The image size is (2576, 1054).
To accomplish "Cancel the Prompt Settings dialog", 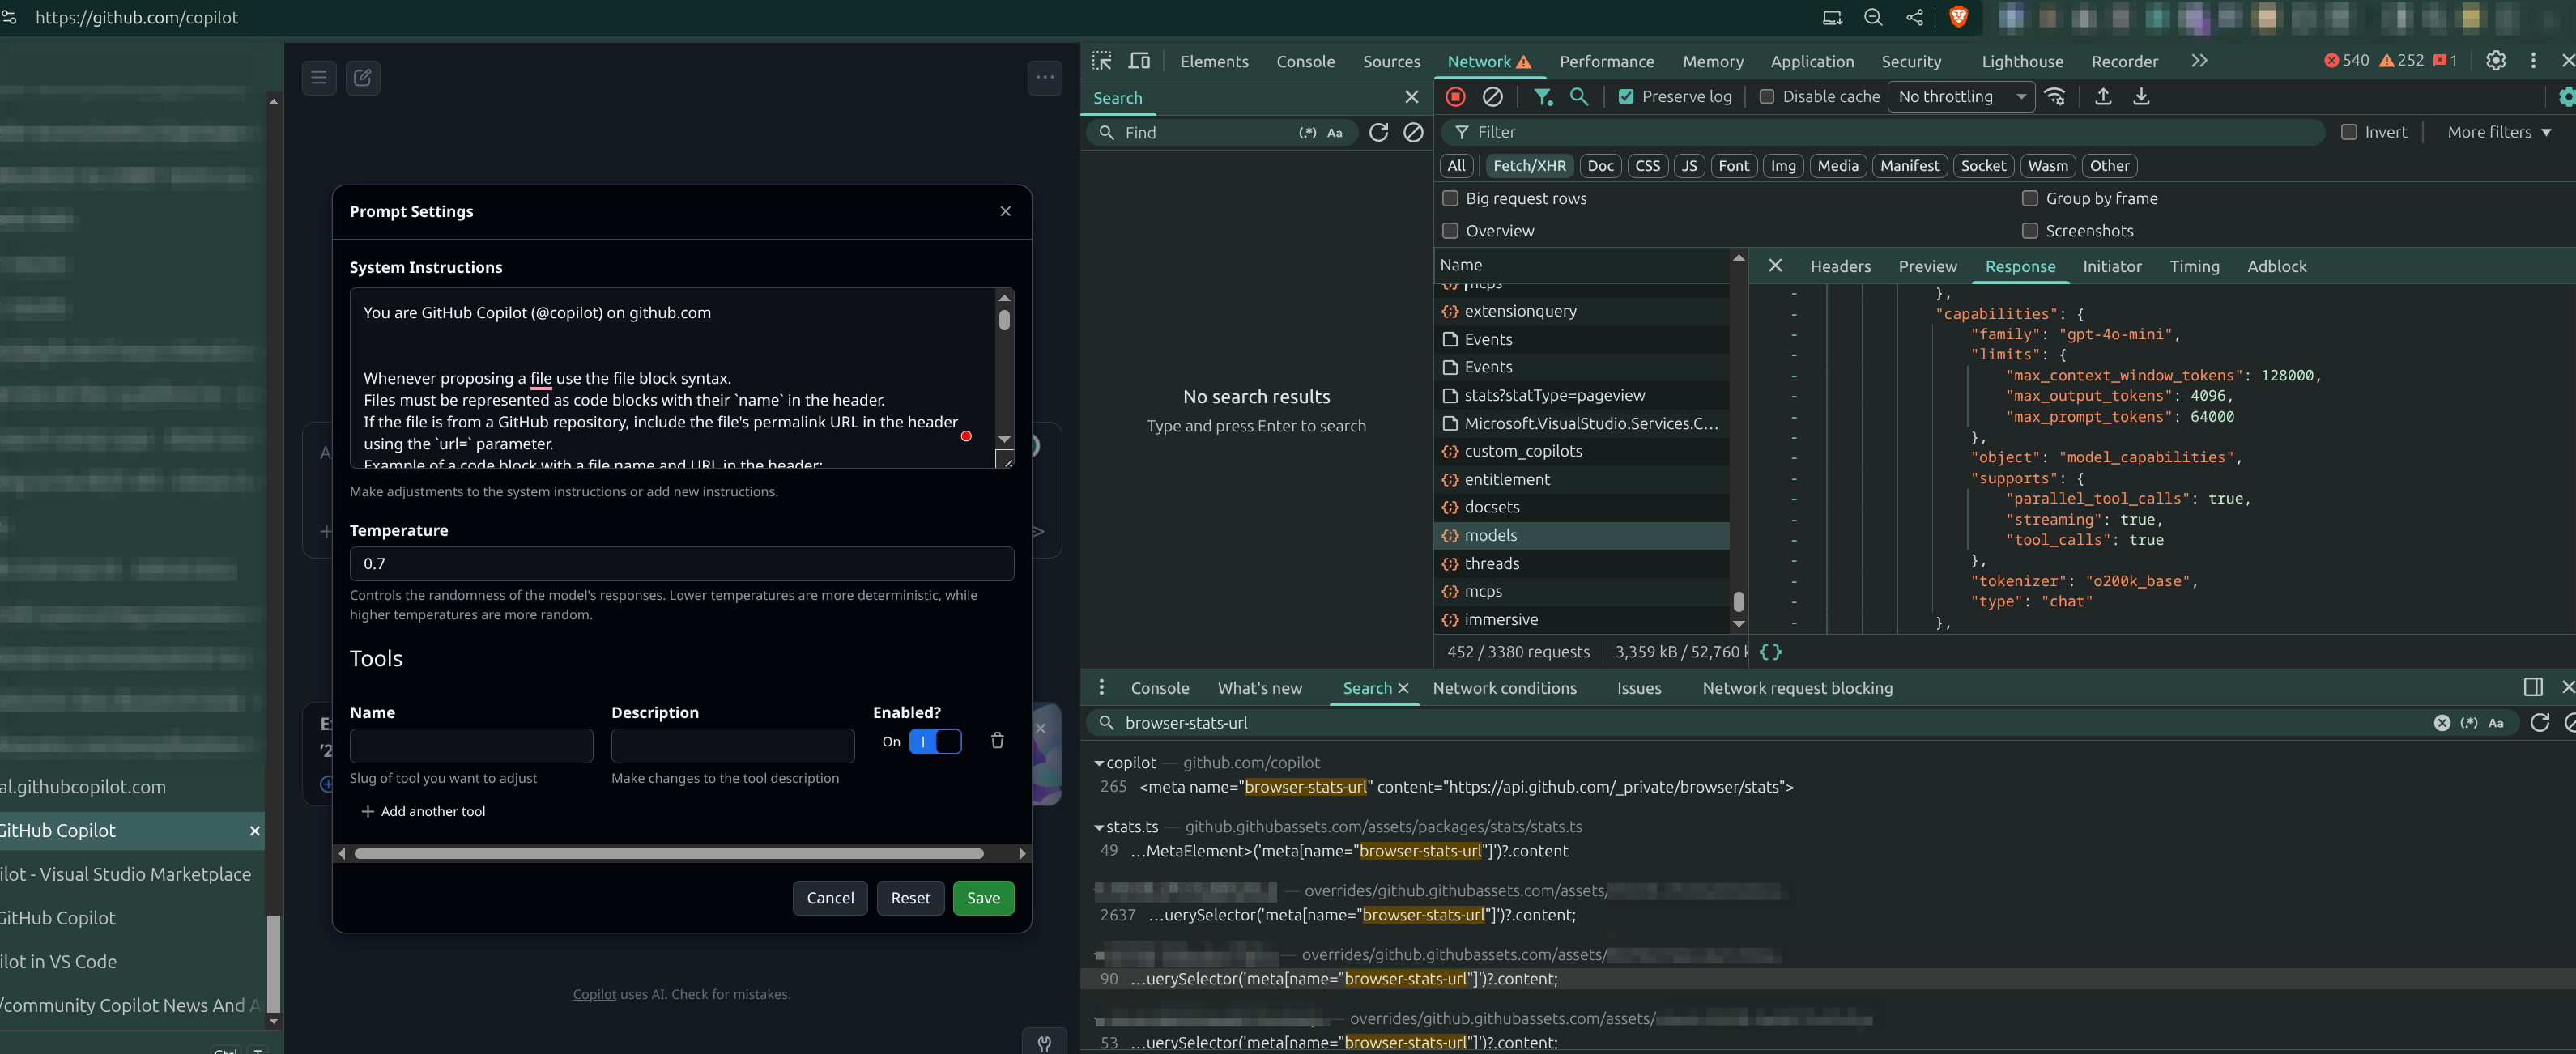I will pos(830,898).
